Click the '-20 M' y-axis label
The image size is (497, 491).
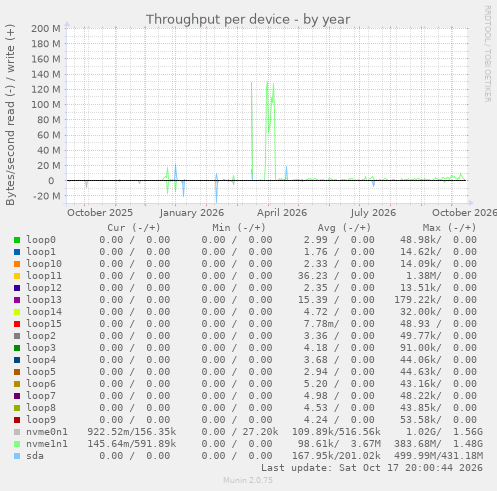tap(47, 196)
